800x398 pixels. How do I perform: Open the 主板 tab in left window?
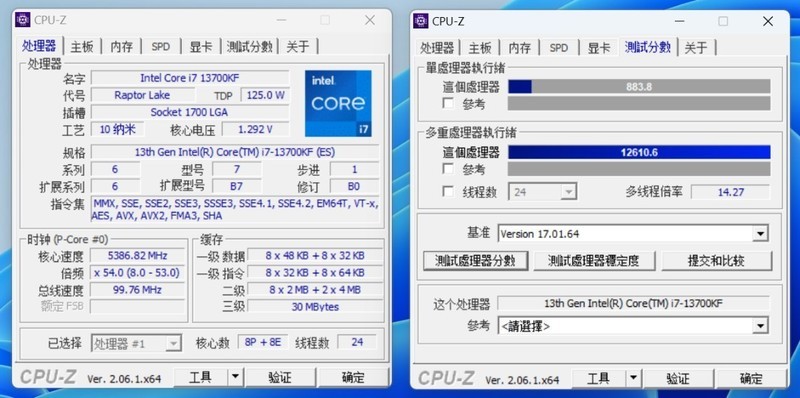pos(82,47)
